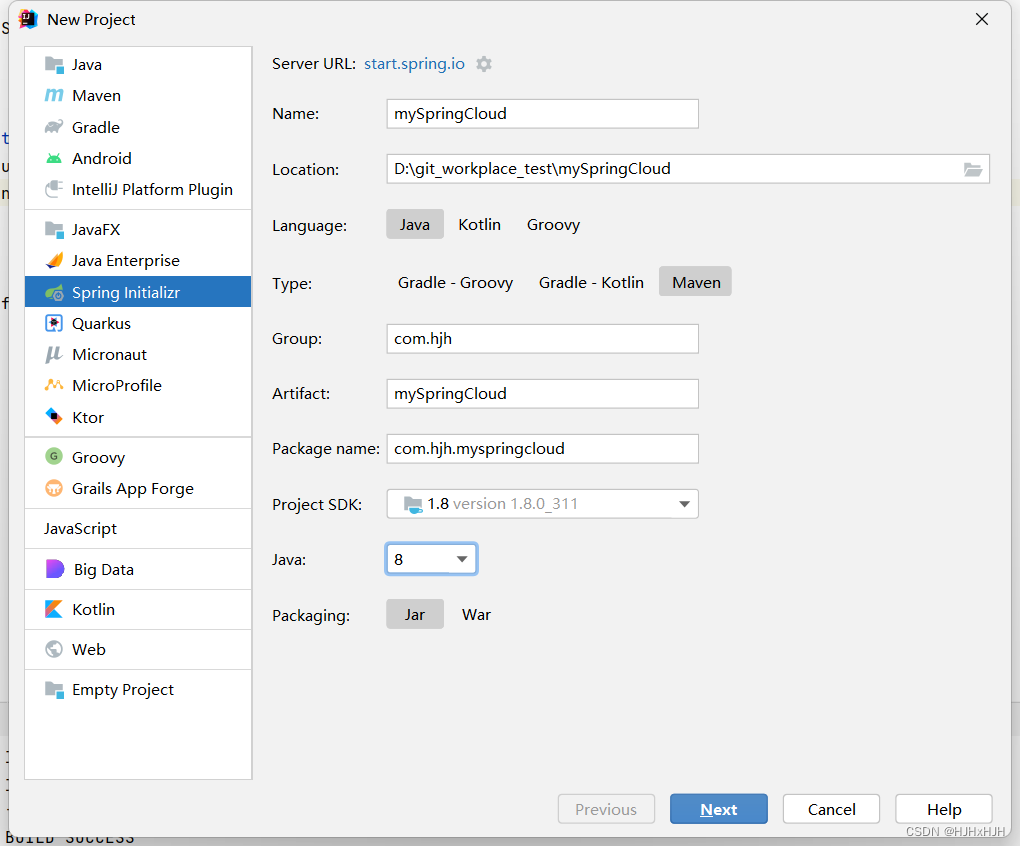Select Groovy as the language
Image resolution: width=1020 pixels, height=846 pixels.
(x=554, y=224)
